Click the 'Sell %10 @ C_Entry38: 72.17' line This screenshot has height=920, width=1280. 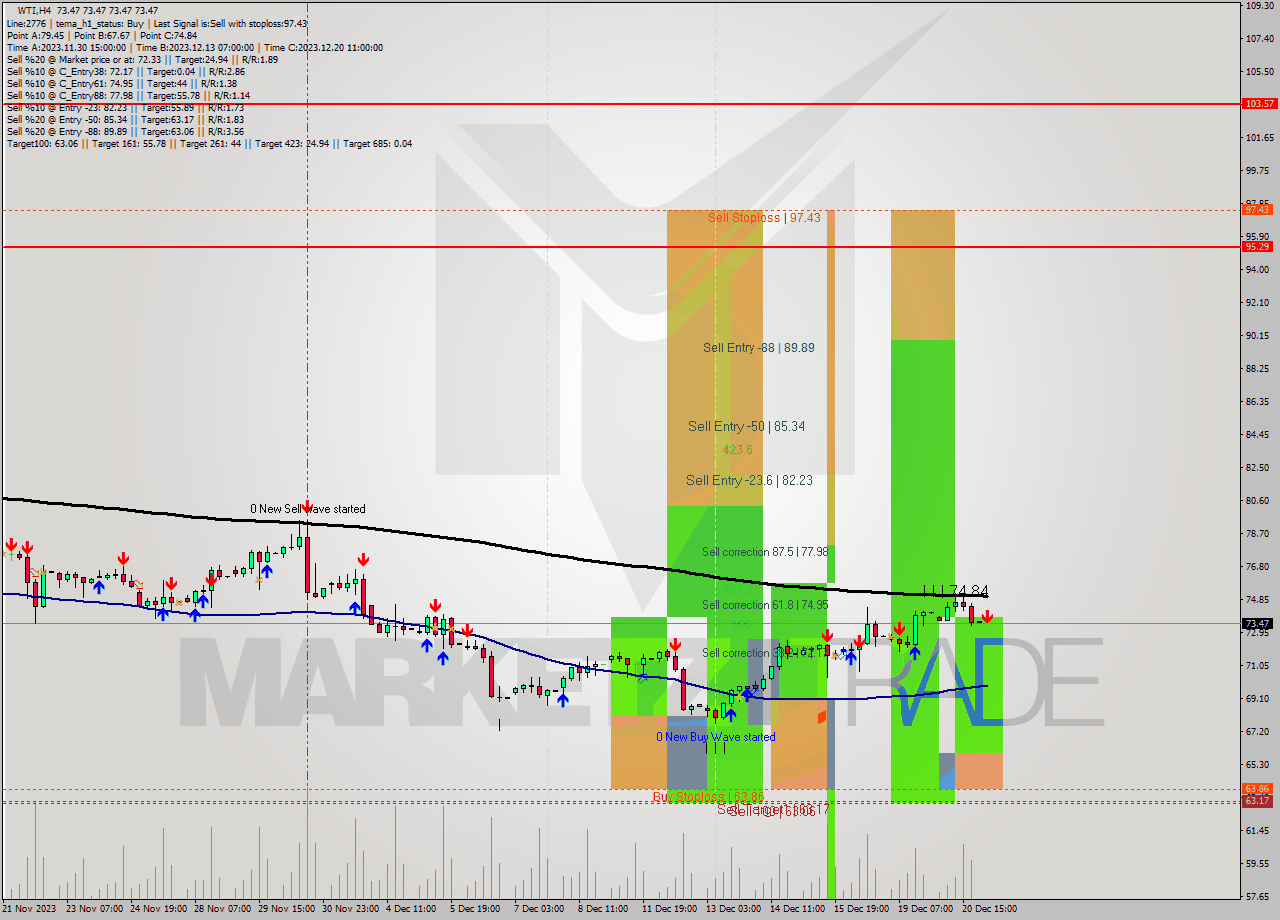(125, 71)
